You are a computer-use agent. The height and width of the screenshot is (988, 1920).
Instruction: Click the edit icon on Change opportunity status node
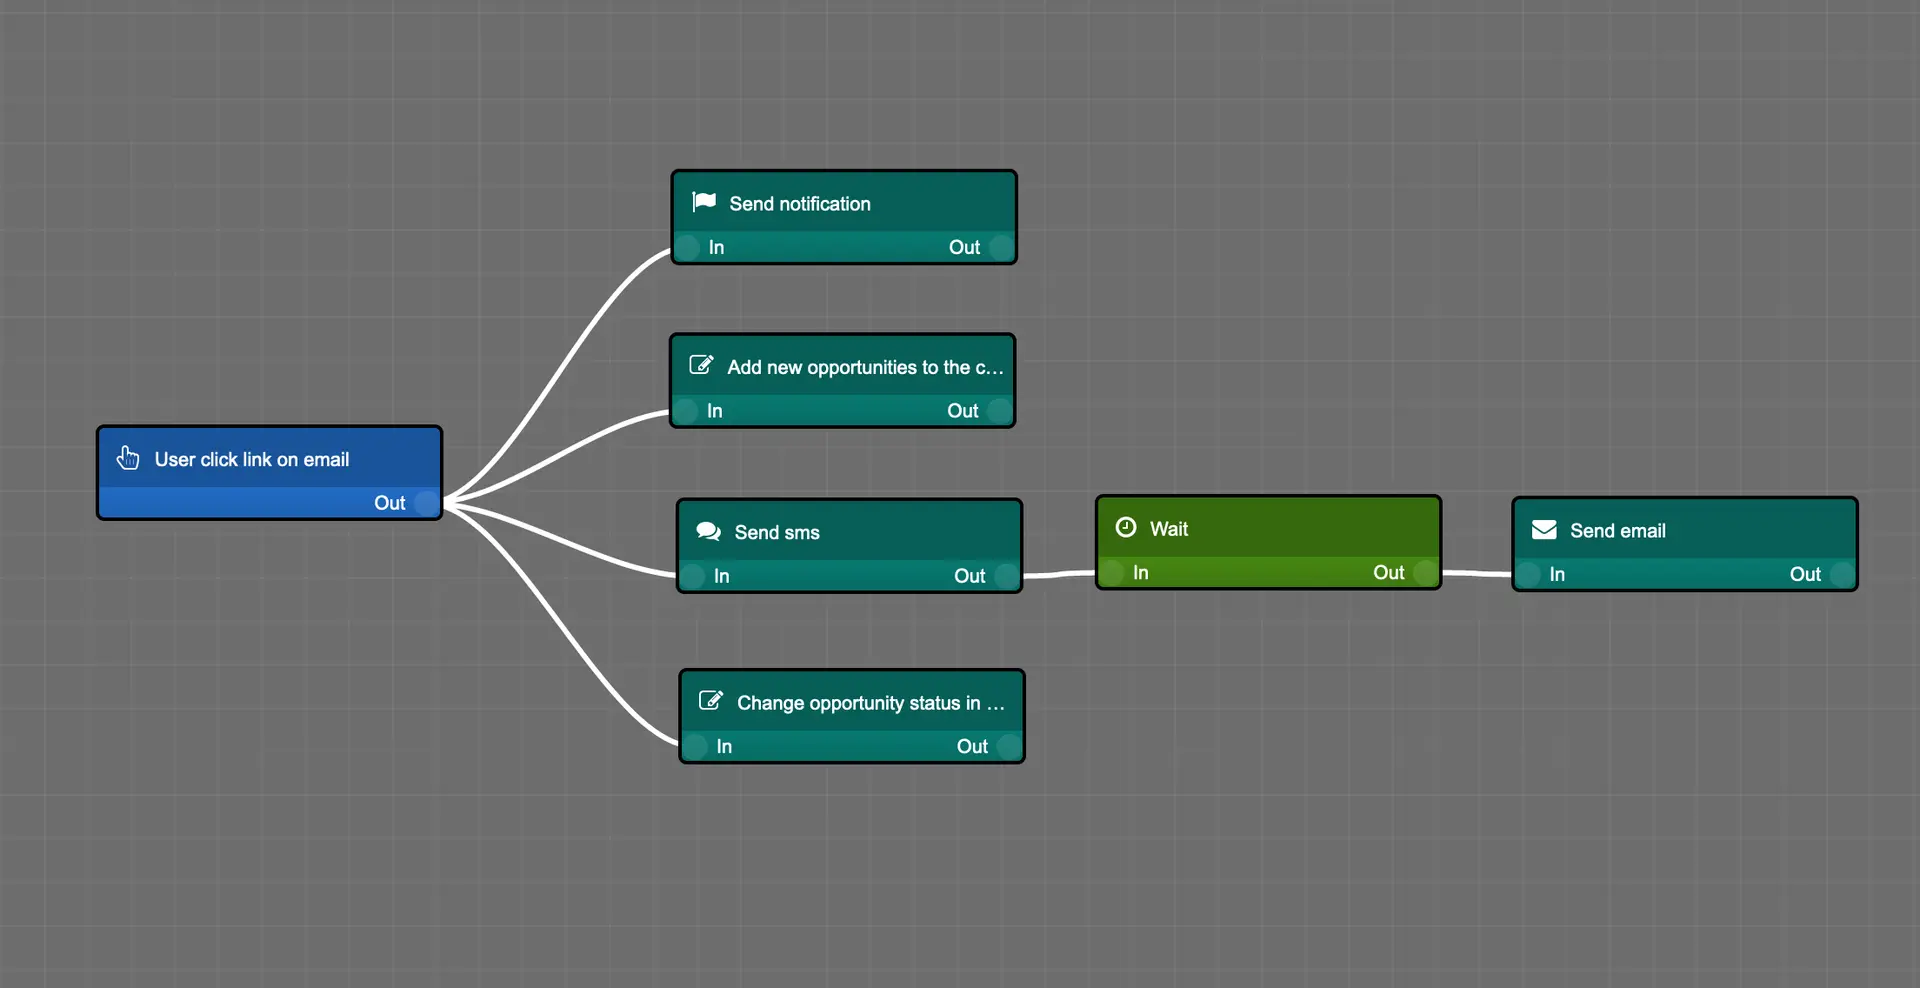pos(711,701)
